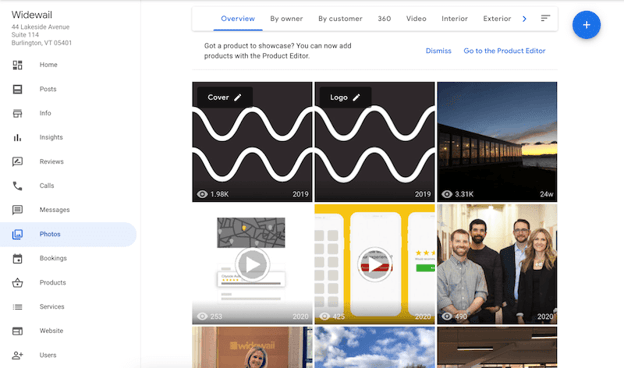
Task: Click the Reviews icon in the sidebar
Action: (18, 162)
